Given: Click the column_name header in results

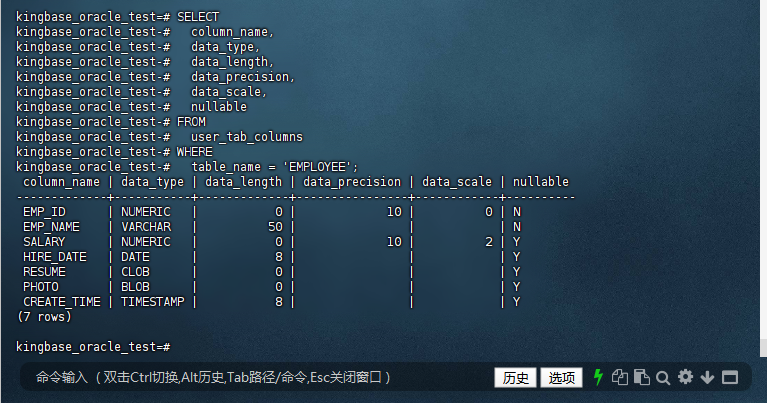Looking at the screenshot, I should pos(61,182).
